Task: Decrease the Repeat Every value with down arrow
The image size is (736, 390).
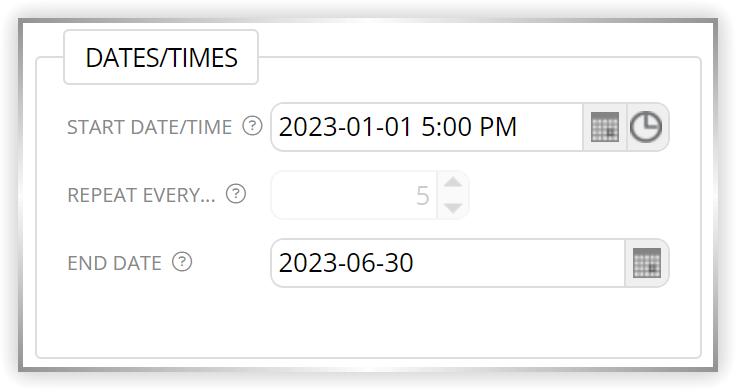Action: coord(452,207)
